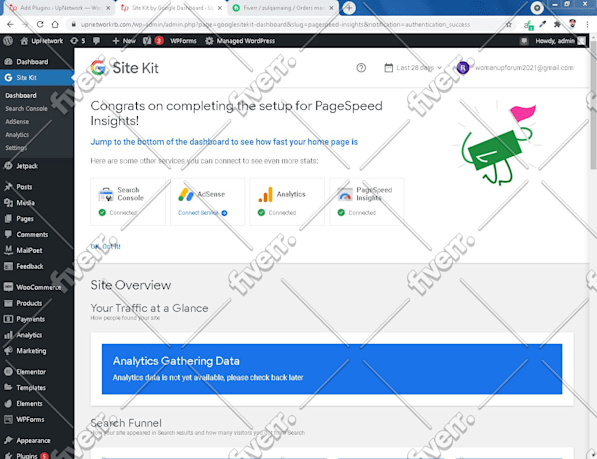Open Search Console submenu item
Viewport: 597px width, 459px height.
coord(26,108)
